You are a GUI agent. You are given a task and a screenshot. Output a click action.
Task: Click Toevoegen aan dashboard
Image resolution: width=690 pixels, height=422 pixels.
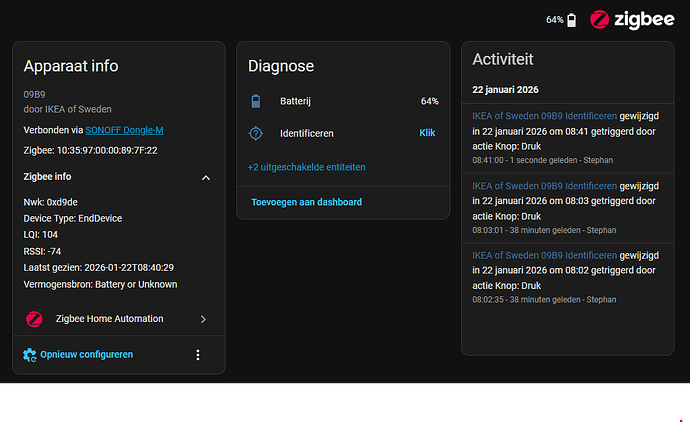(306, 202)
